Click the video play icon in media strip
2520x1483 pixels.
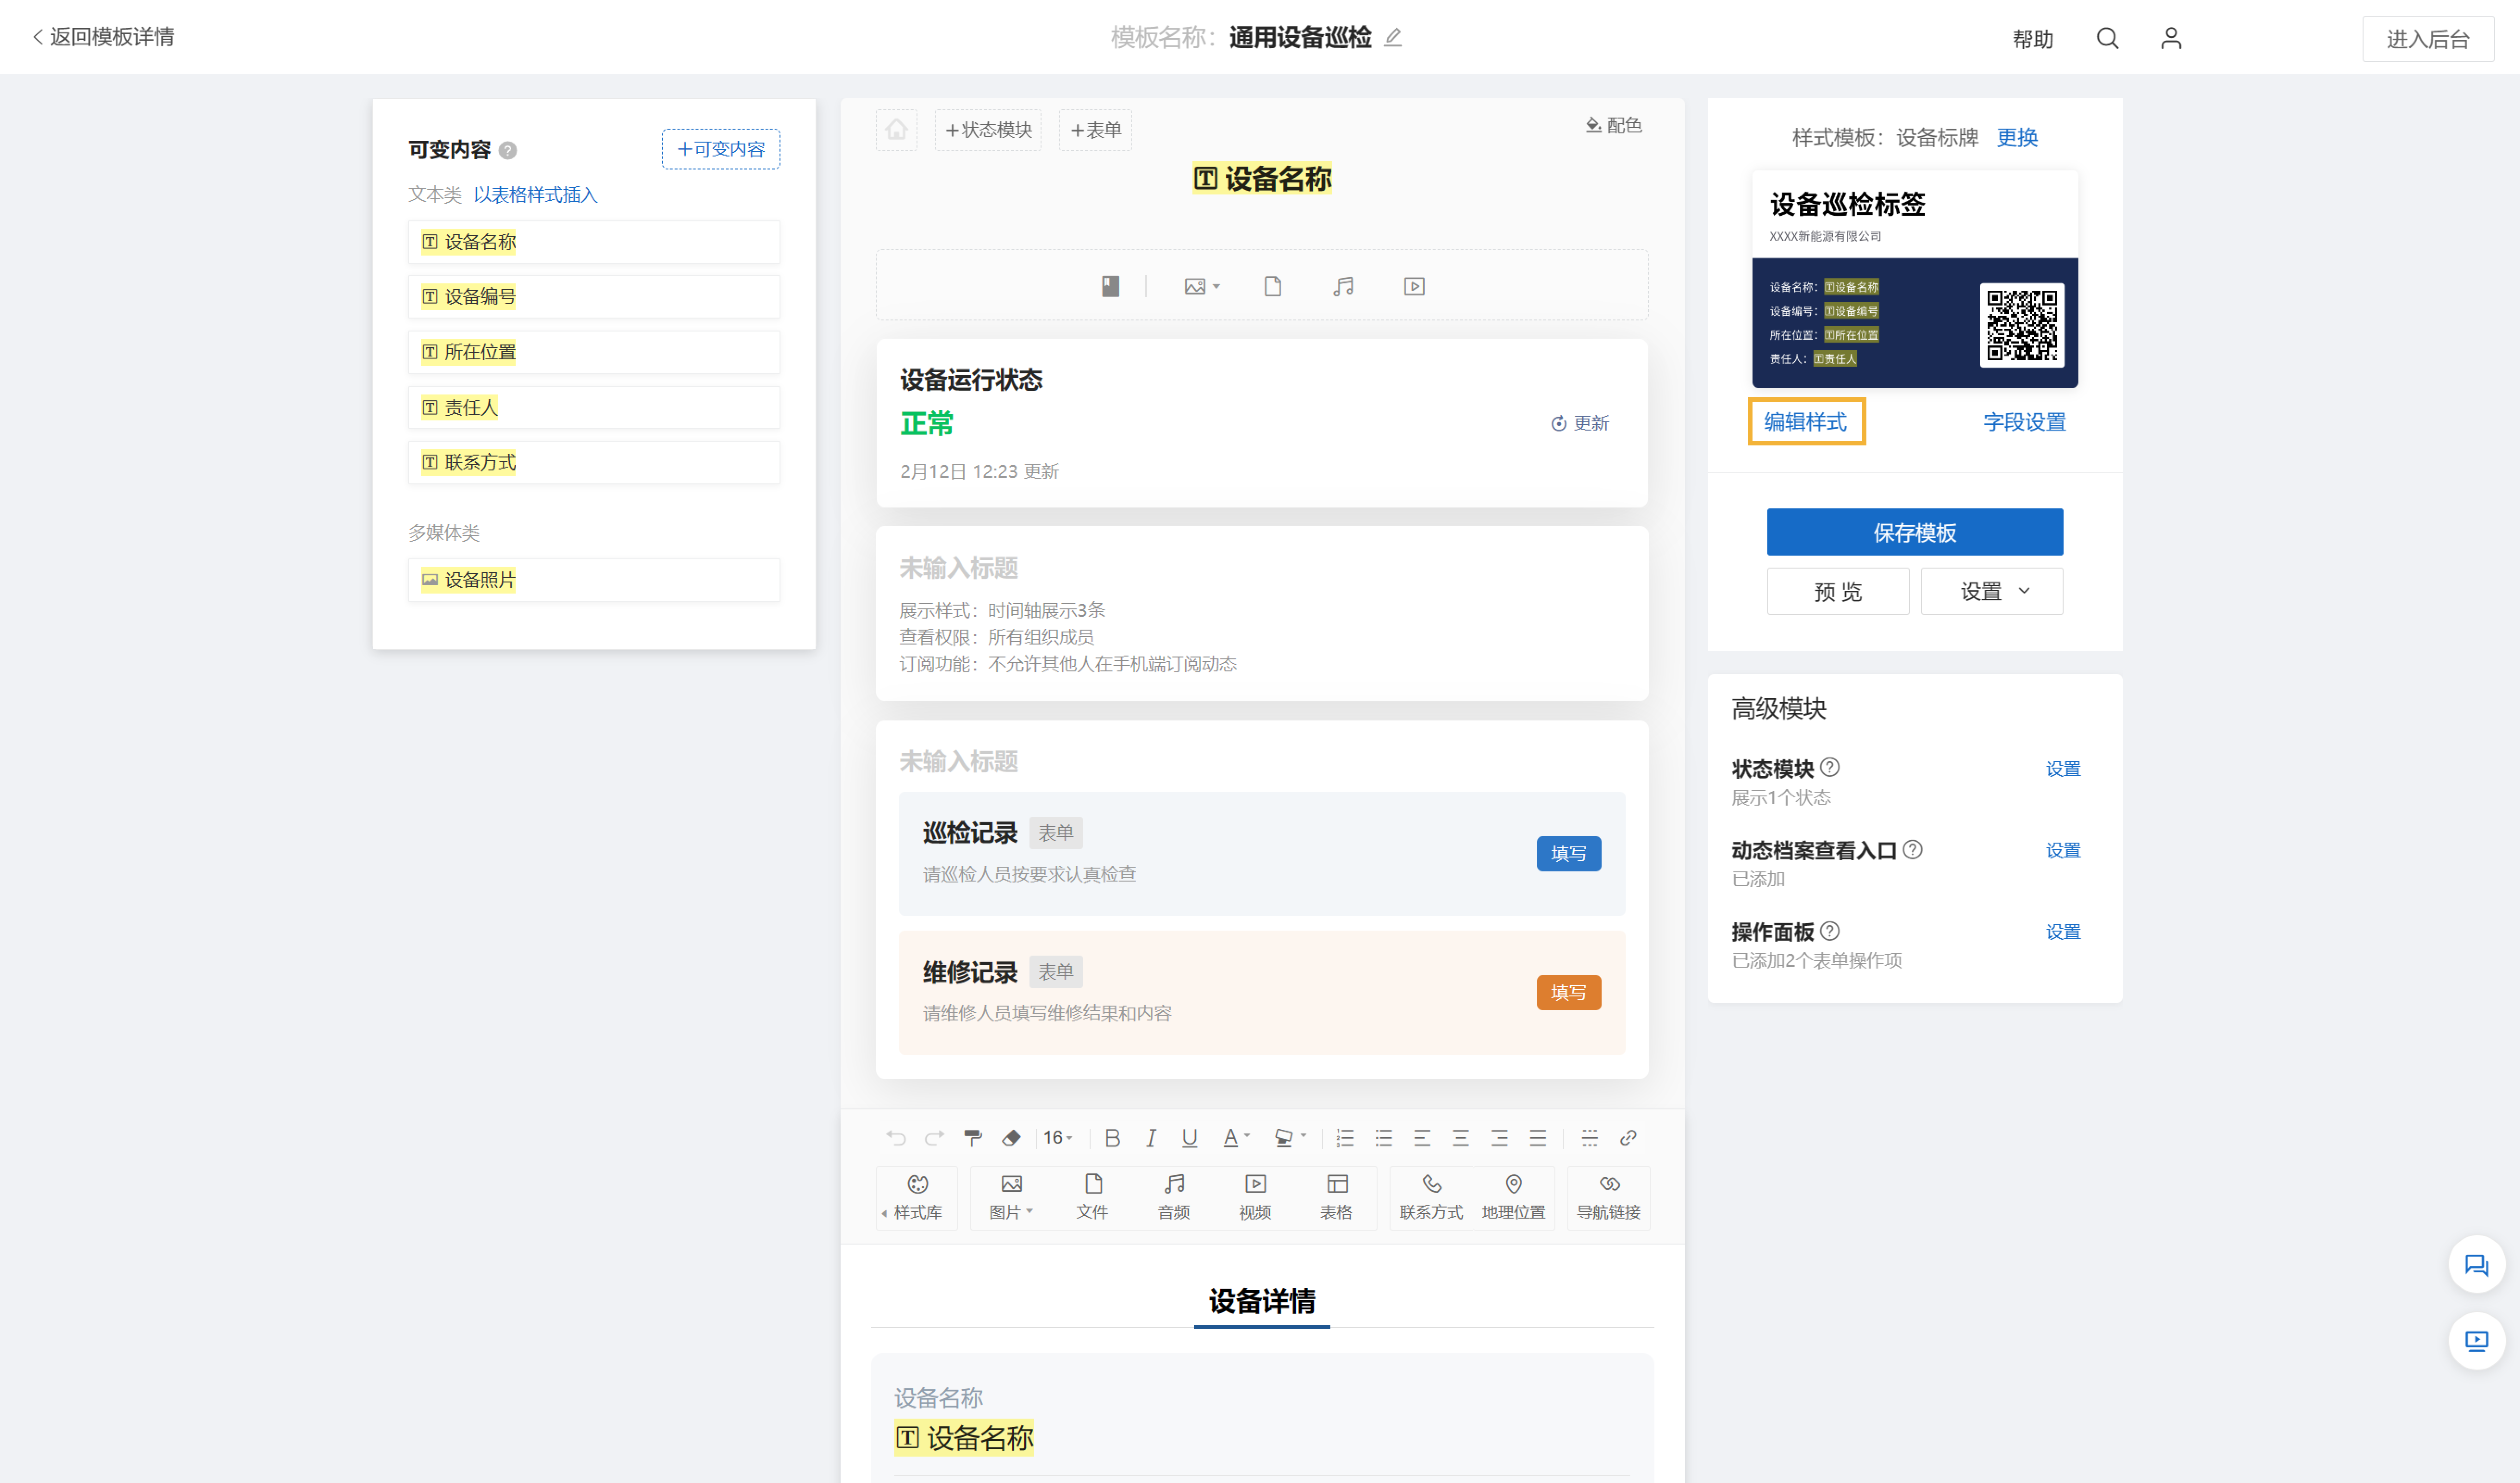pos(1414,286)
